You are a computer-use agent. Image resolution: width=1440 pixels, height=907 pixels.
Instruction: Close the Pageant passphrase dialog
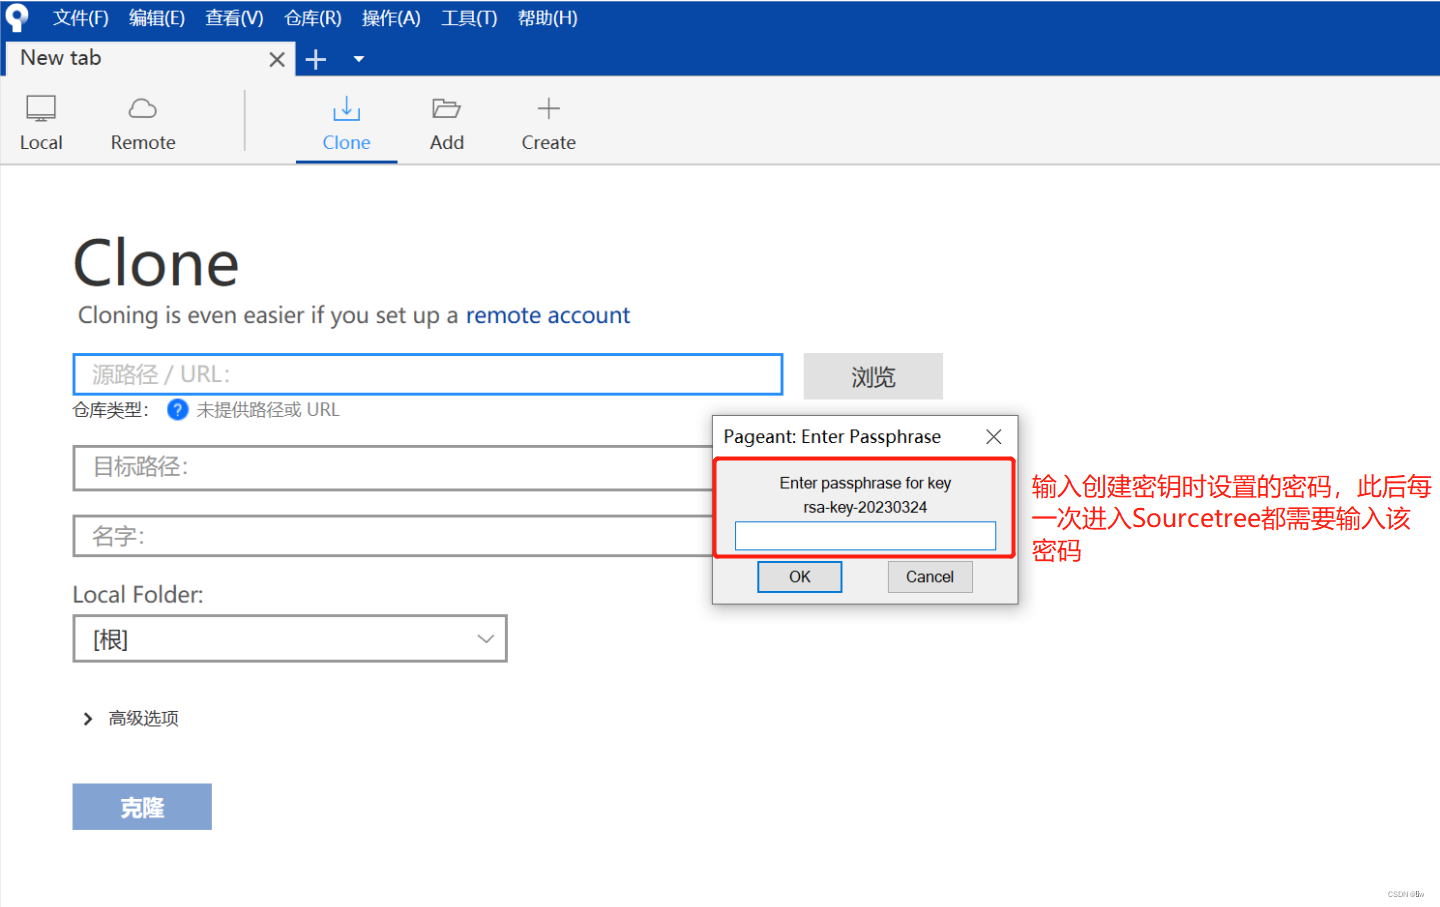point(993,437)
